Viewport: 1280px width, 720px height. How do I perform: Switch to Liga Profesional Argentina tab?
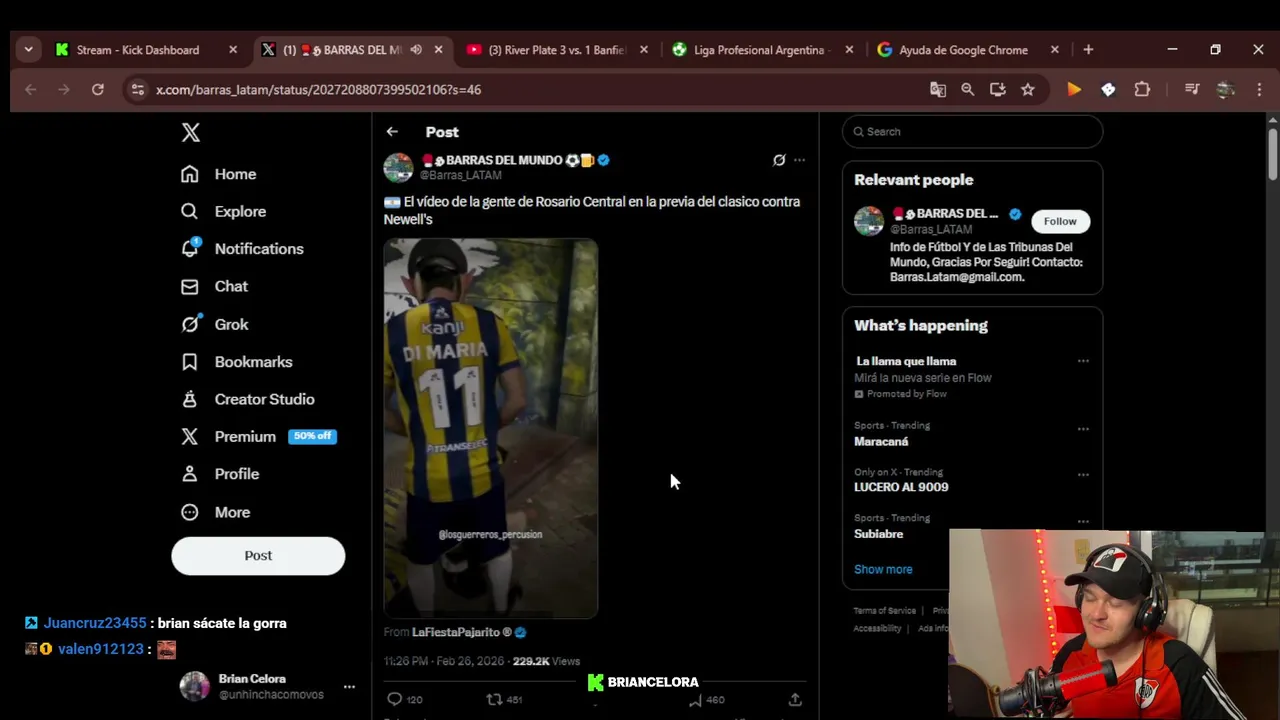pos(760,49)
